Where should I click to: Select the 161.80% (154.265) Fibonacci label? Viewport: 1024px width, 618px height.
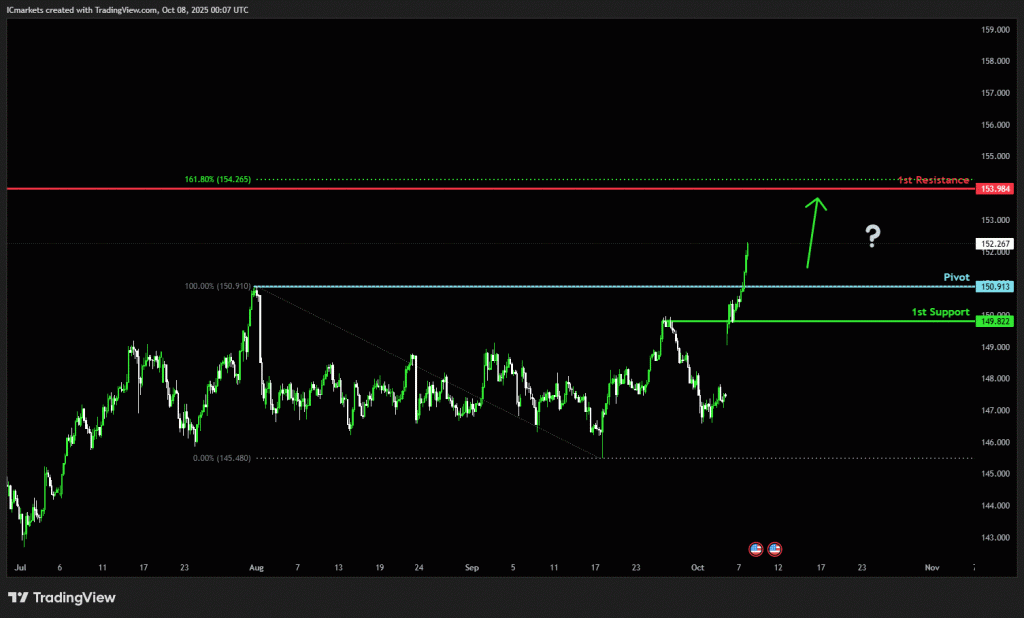[217, 180]
